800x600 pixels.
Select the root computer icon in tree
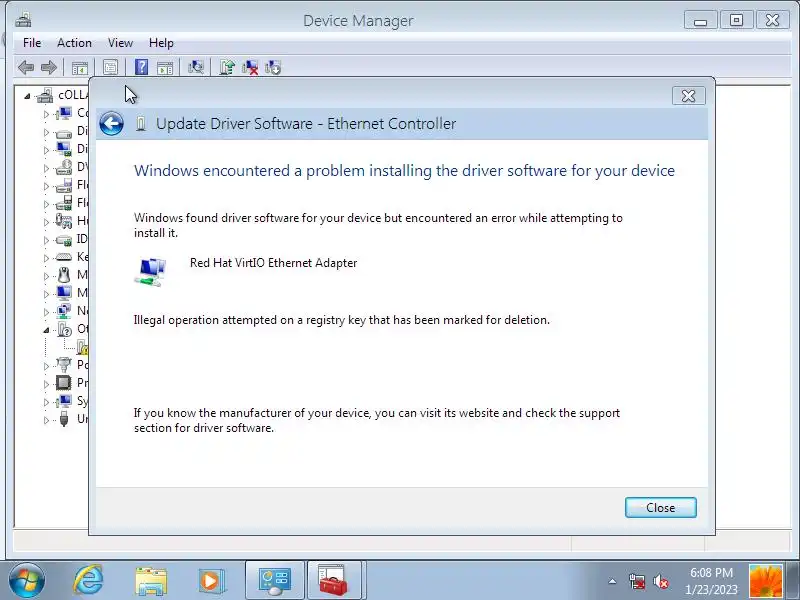[45, 95]
